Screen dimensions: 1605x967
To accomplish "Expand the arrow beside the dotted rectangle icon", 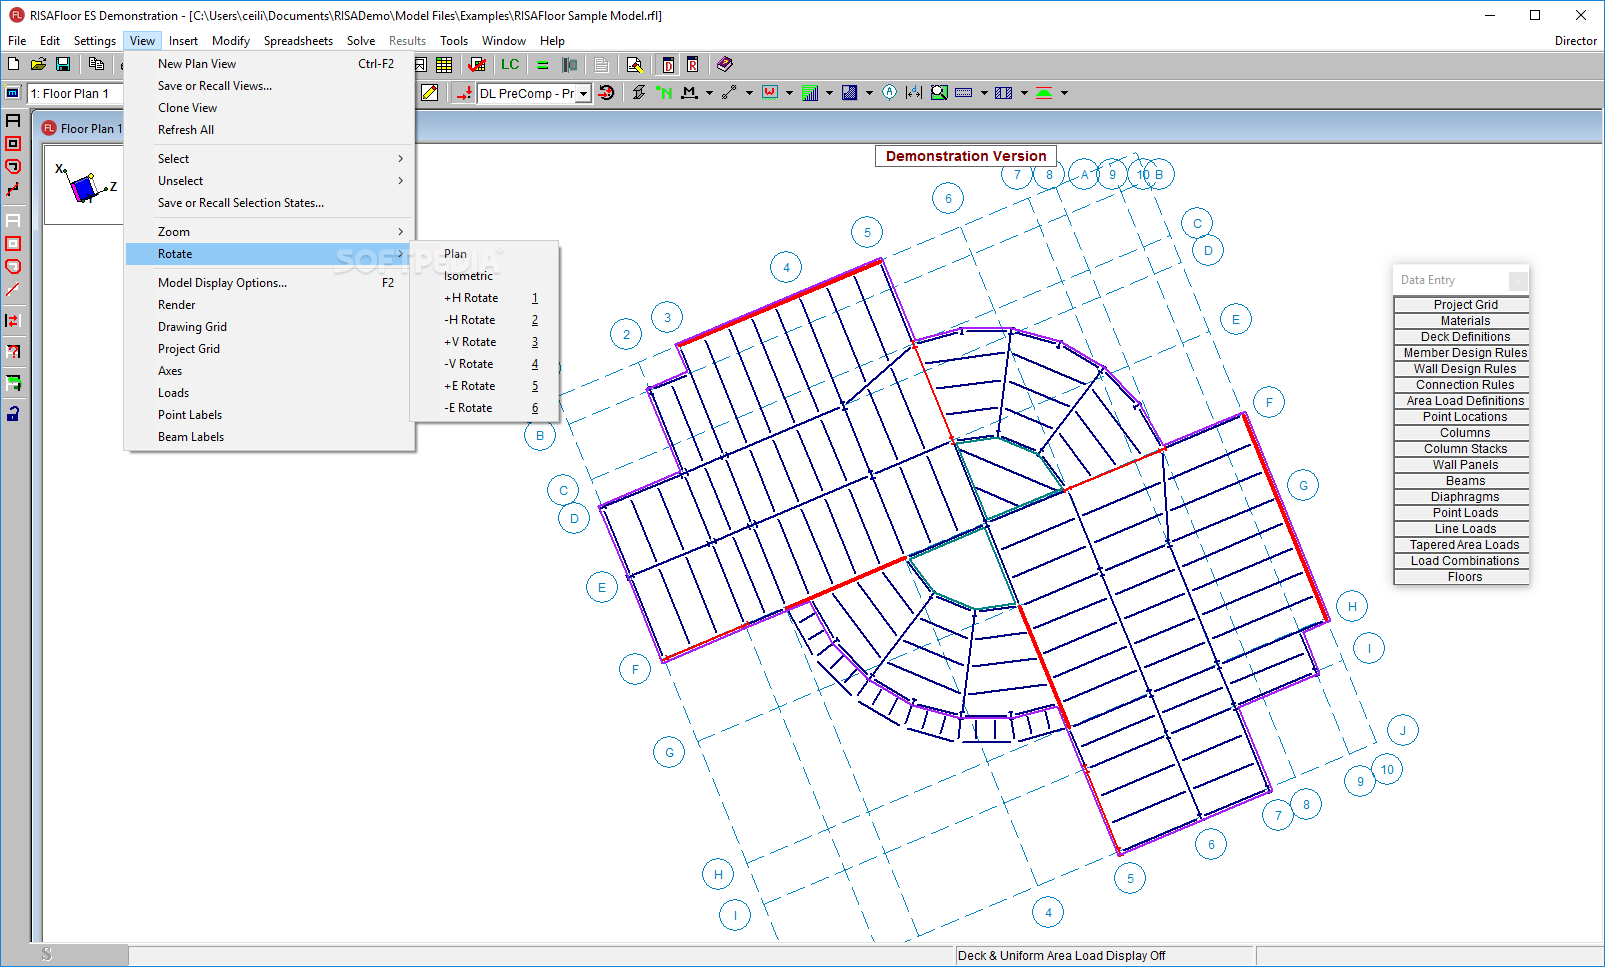I will pyautogui.click(x=984, y=93).
